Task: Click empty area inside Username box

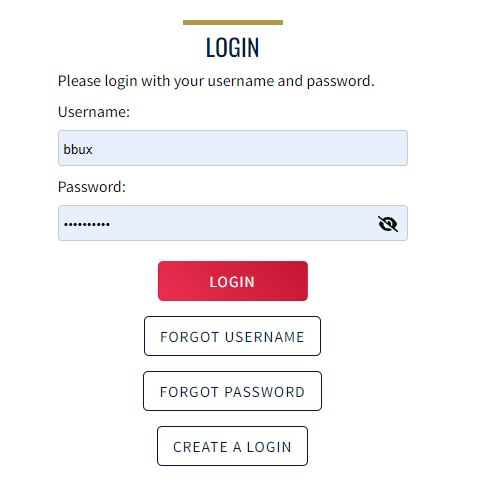Action: point(250,148)
